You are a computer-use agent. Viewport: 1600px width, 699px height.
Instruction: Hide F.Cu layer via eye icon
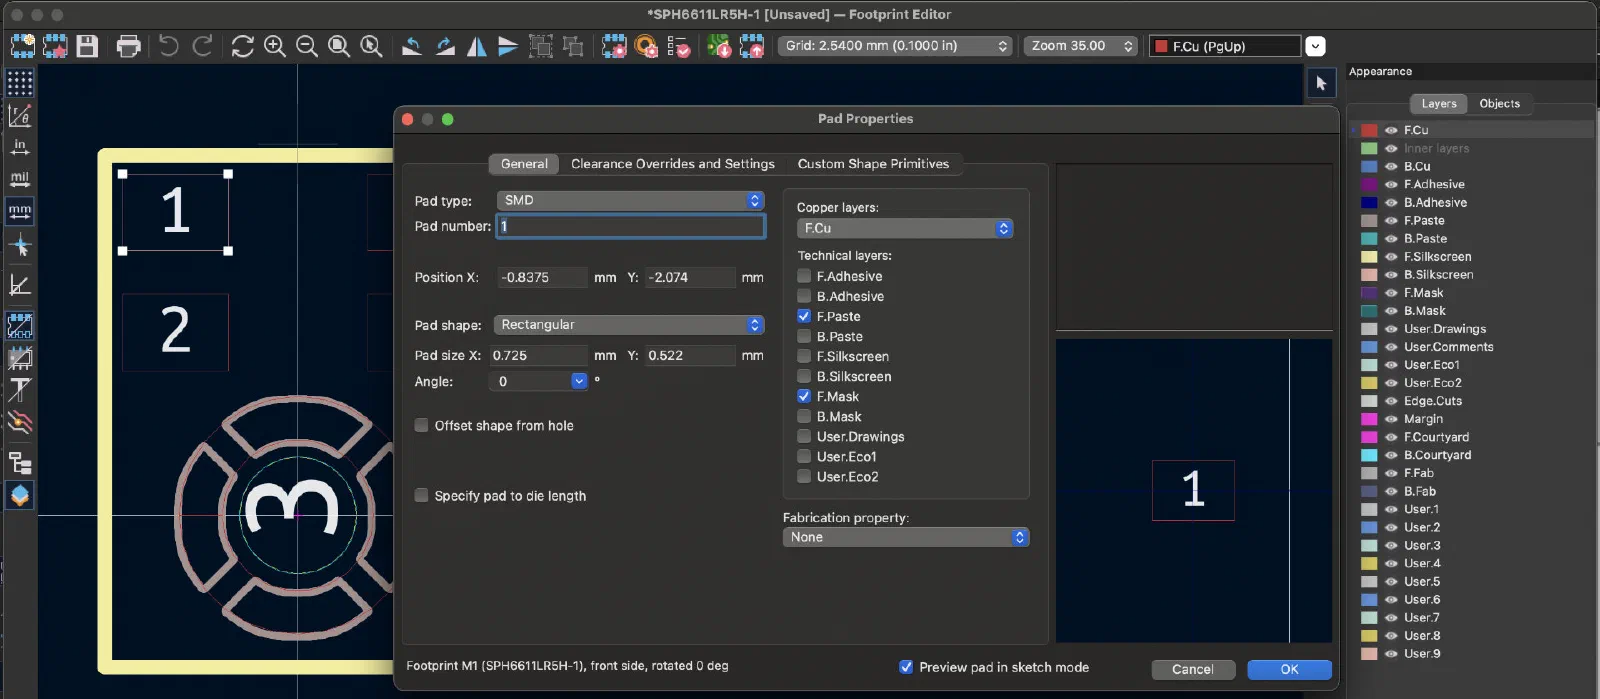coord(1391,130)
